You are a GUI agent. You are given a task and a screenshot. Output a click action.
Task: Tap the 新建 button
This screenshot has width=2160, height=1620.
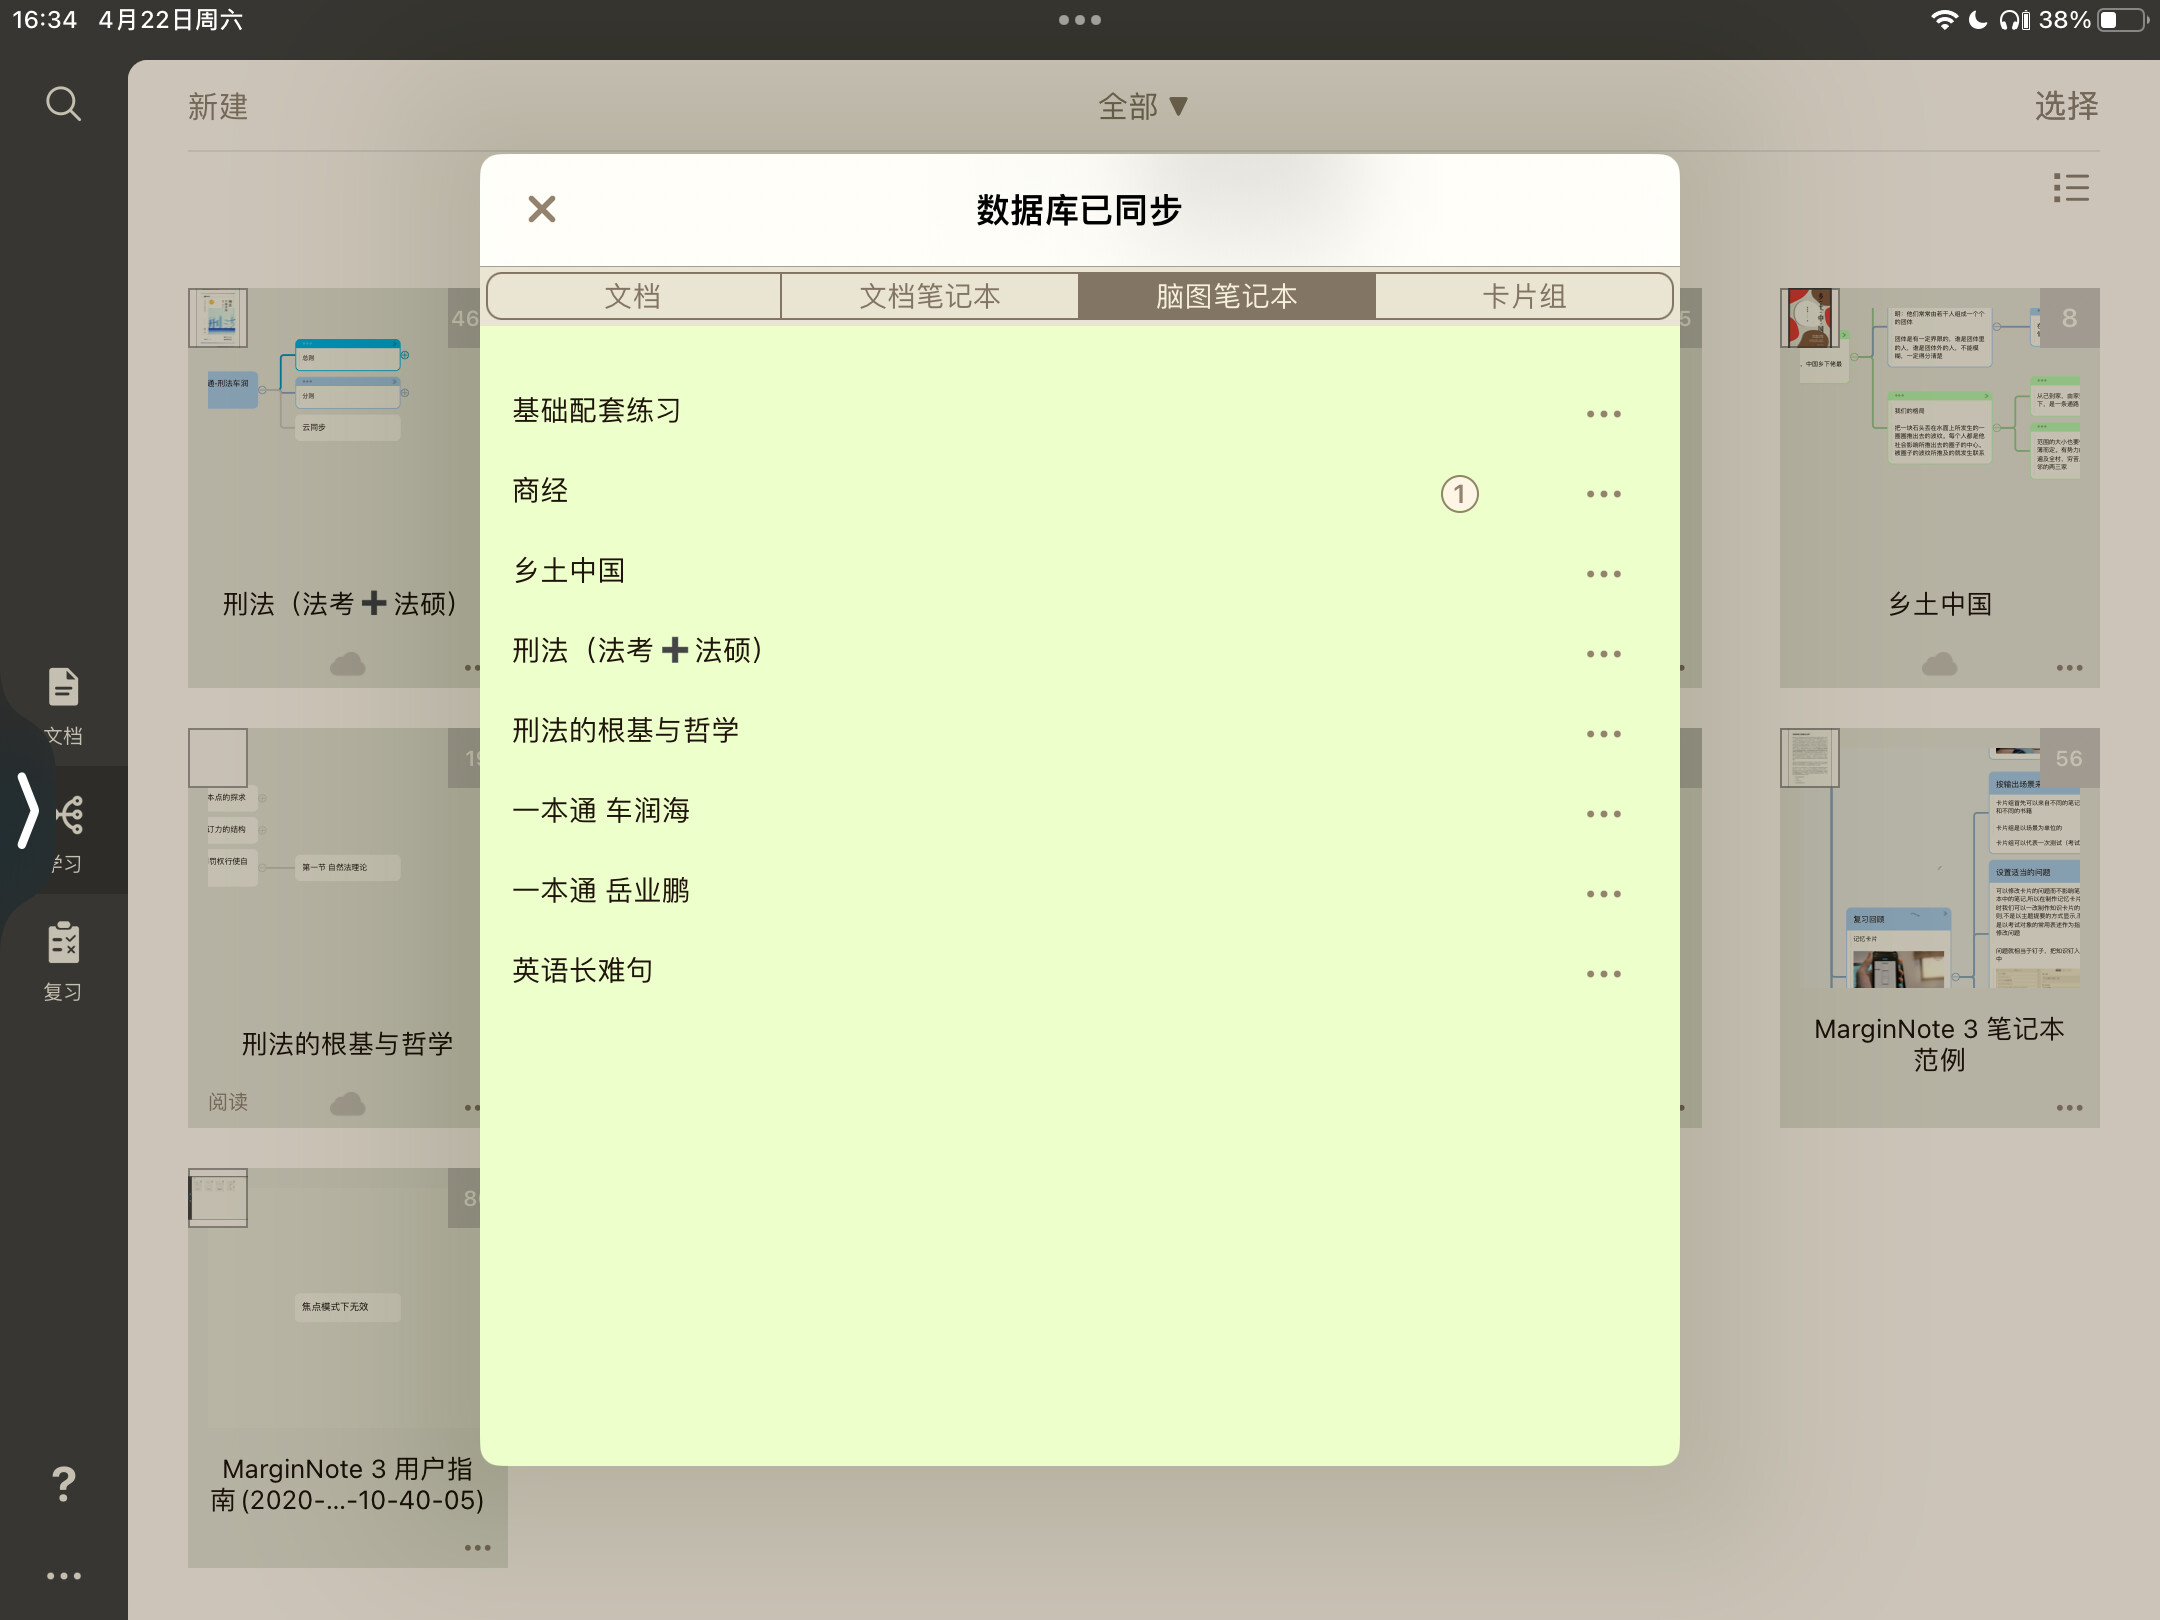click(x=218, y=106)
